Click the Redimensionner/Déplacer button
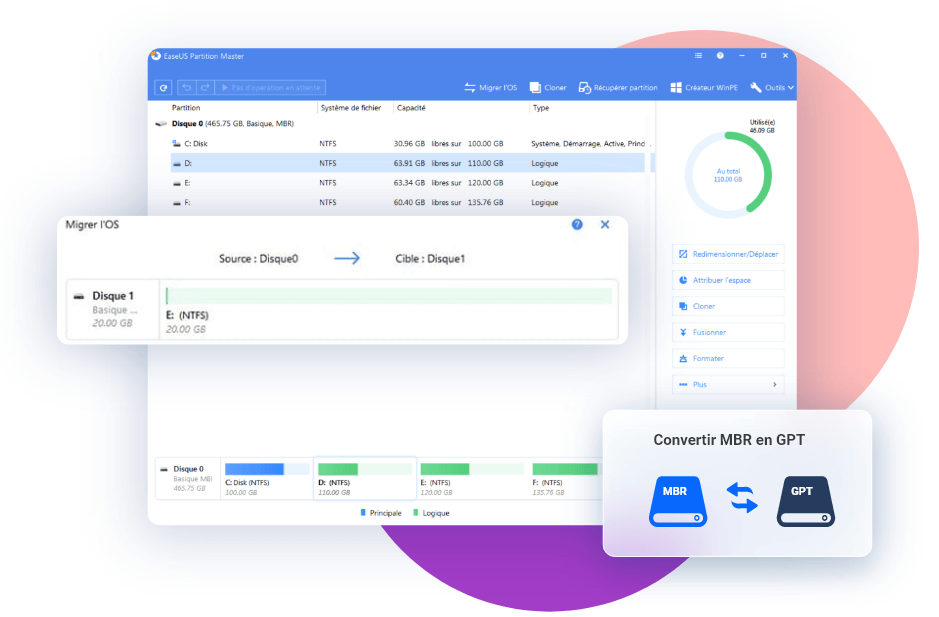Viewport: 939px width, 617px height. pos(728,254)
